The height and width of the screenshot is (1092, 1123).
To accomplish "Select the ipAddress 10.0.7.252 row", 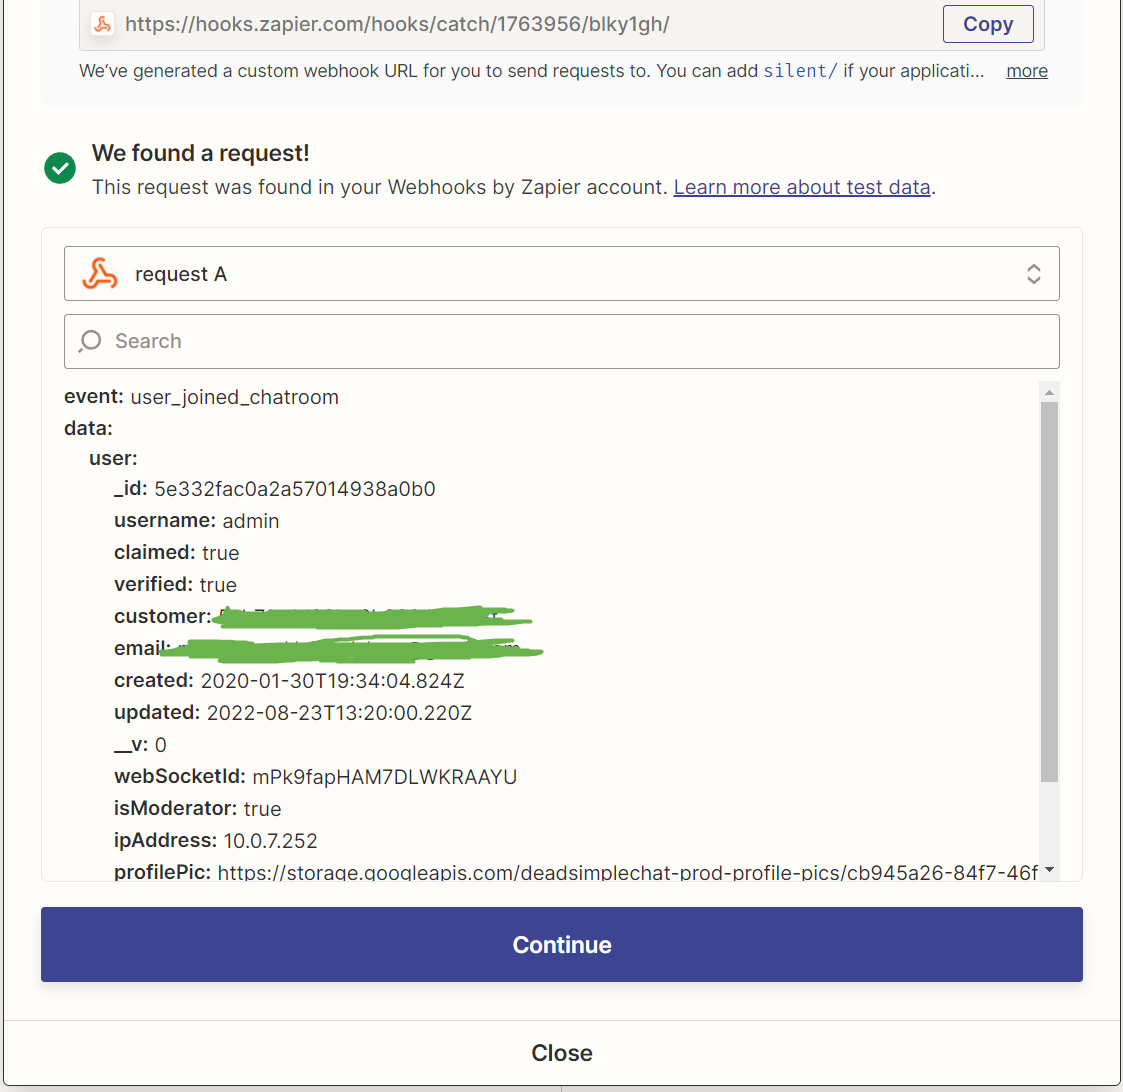I will [x=216, y=840].
